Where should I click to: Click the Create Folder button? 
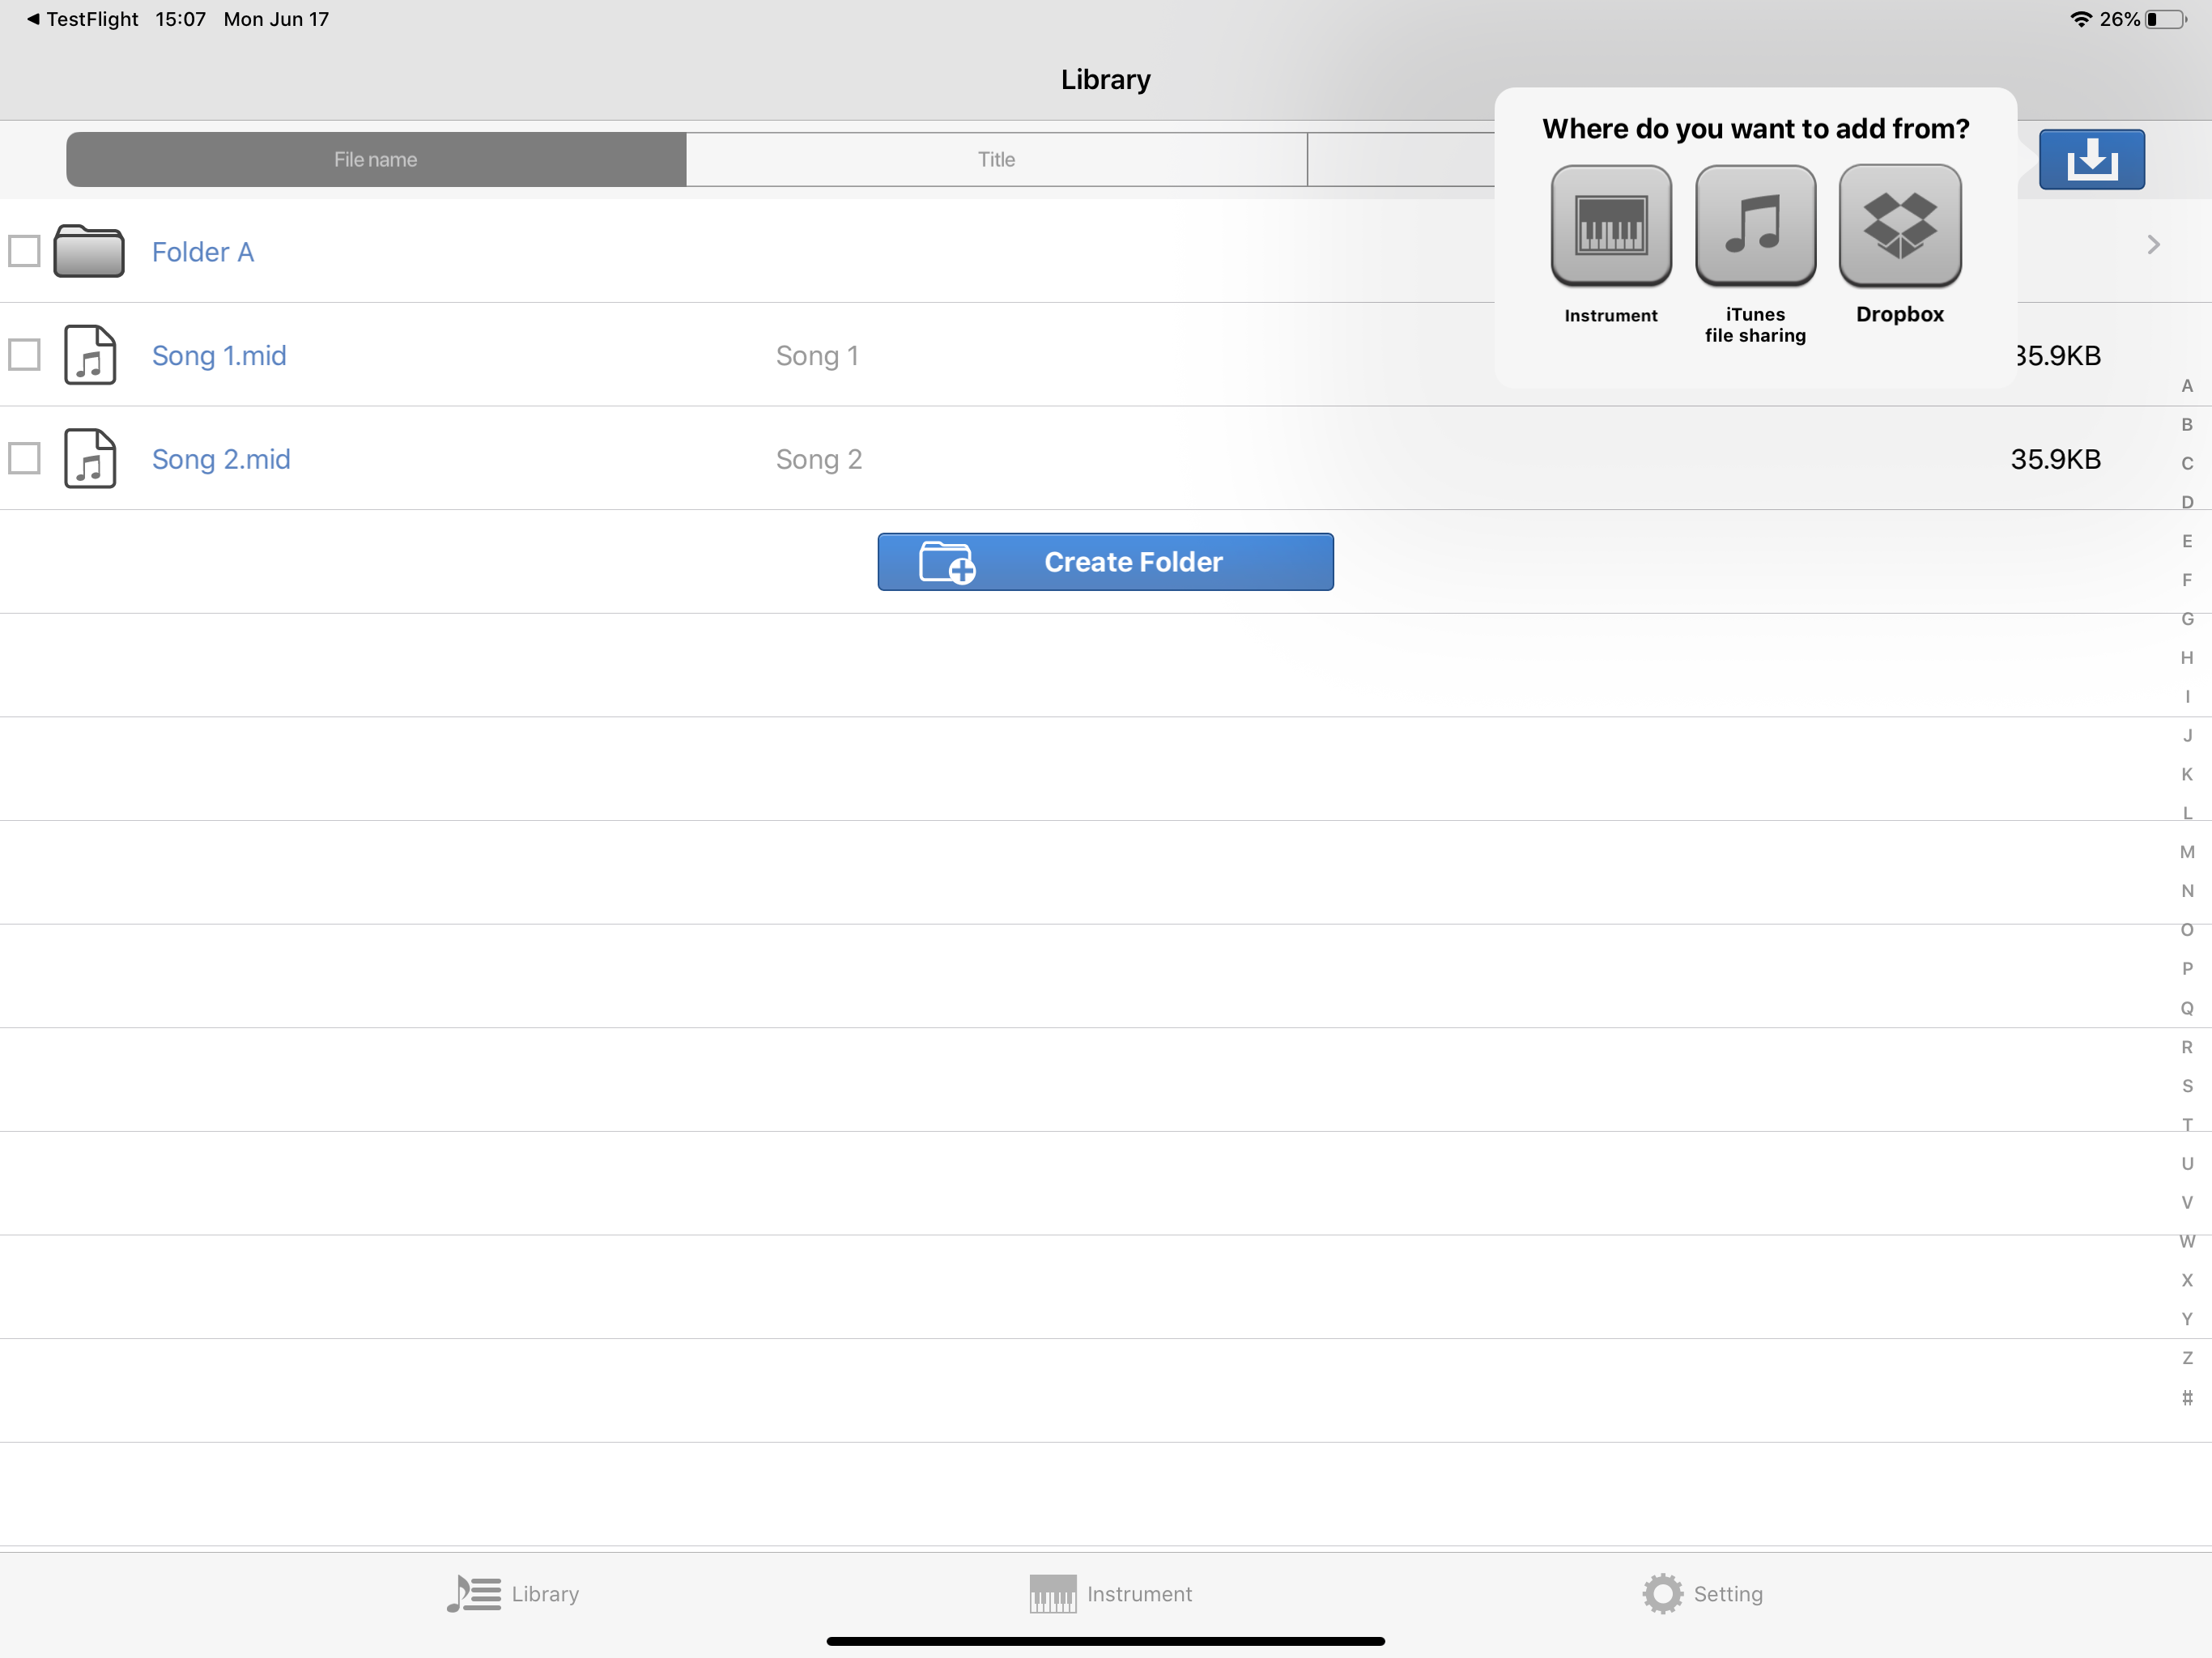point(1105,562)
